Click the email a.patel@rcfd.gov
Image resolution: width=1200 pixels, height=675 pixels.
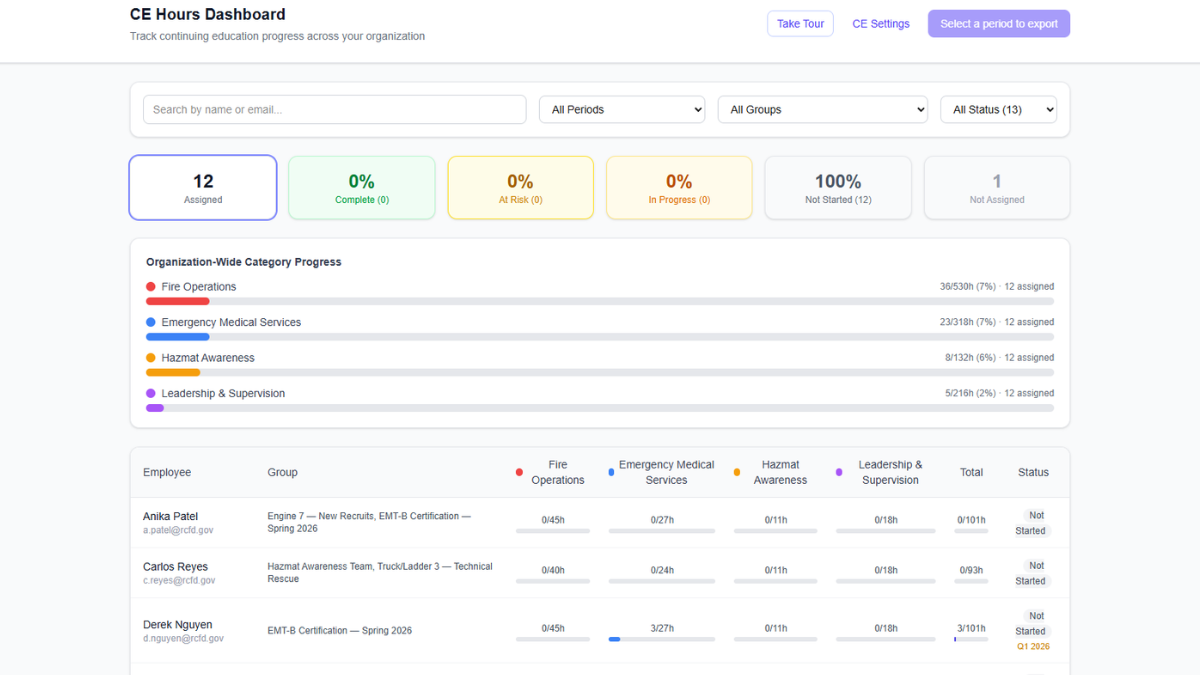[x=178, y=531]
